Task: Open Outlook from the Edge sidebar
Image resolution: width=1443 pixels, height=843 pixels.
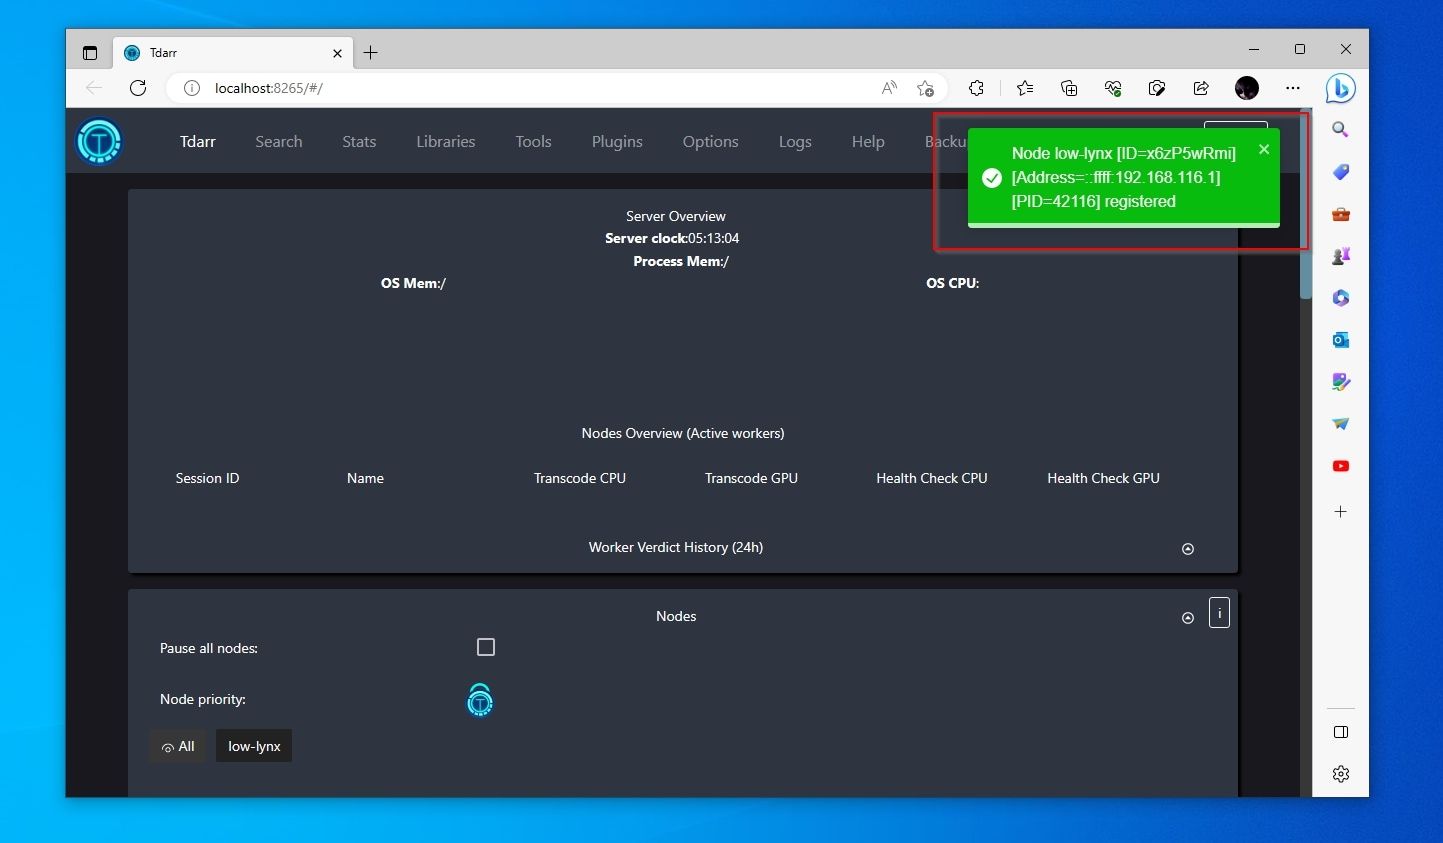Action: coord(1340,340)
